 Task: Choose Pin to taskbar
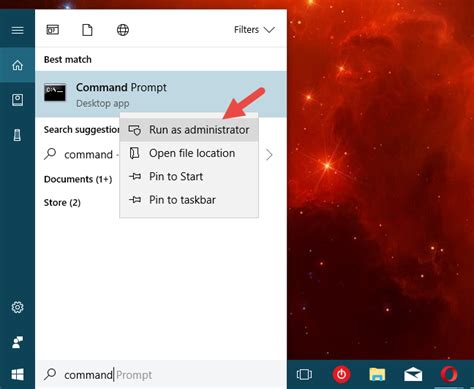pos(189,200)
